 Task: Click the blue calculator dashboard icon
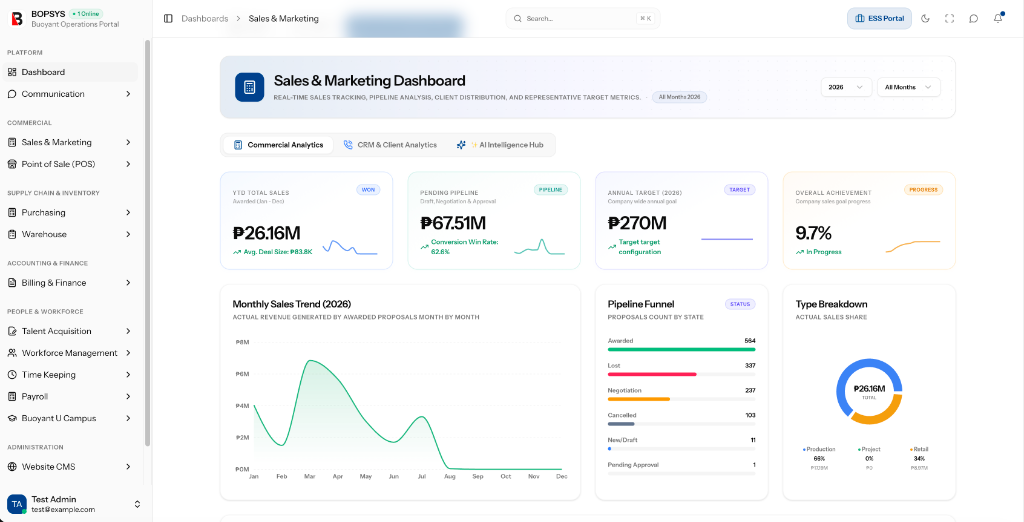point(249,87)
